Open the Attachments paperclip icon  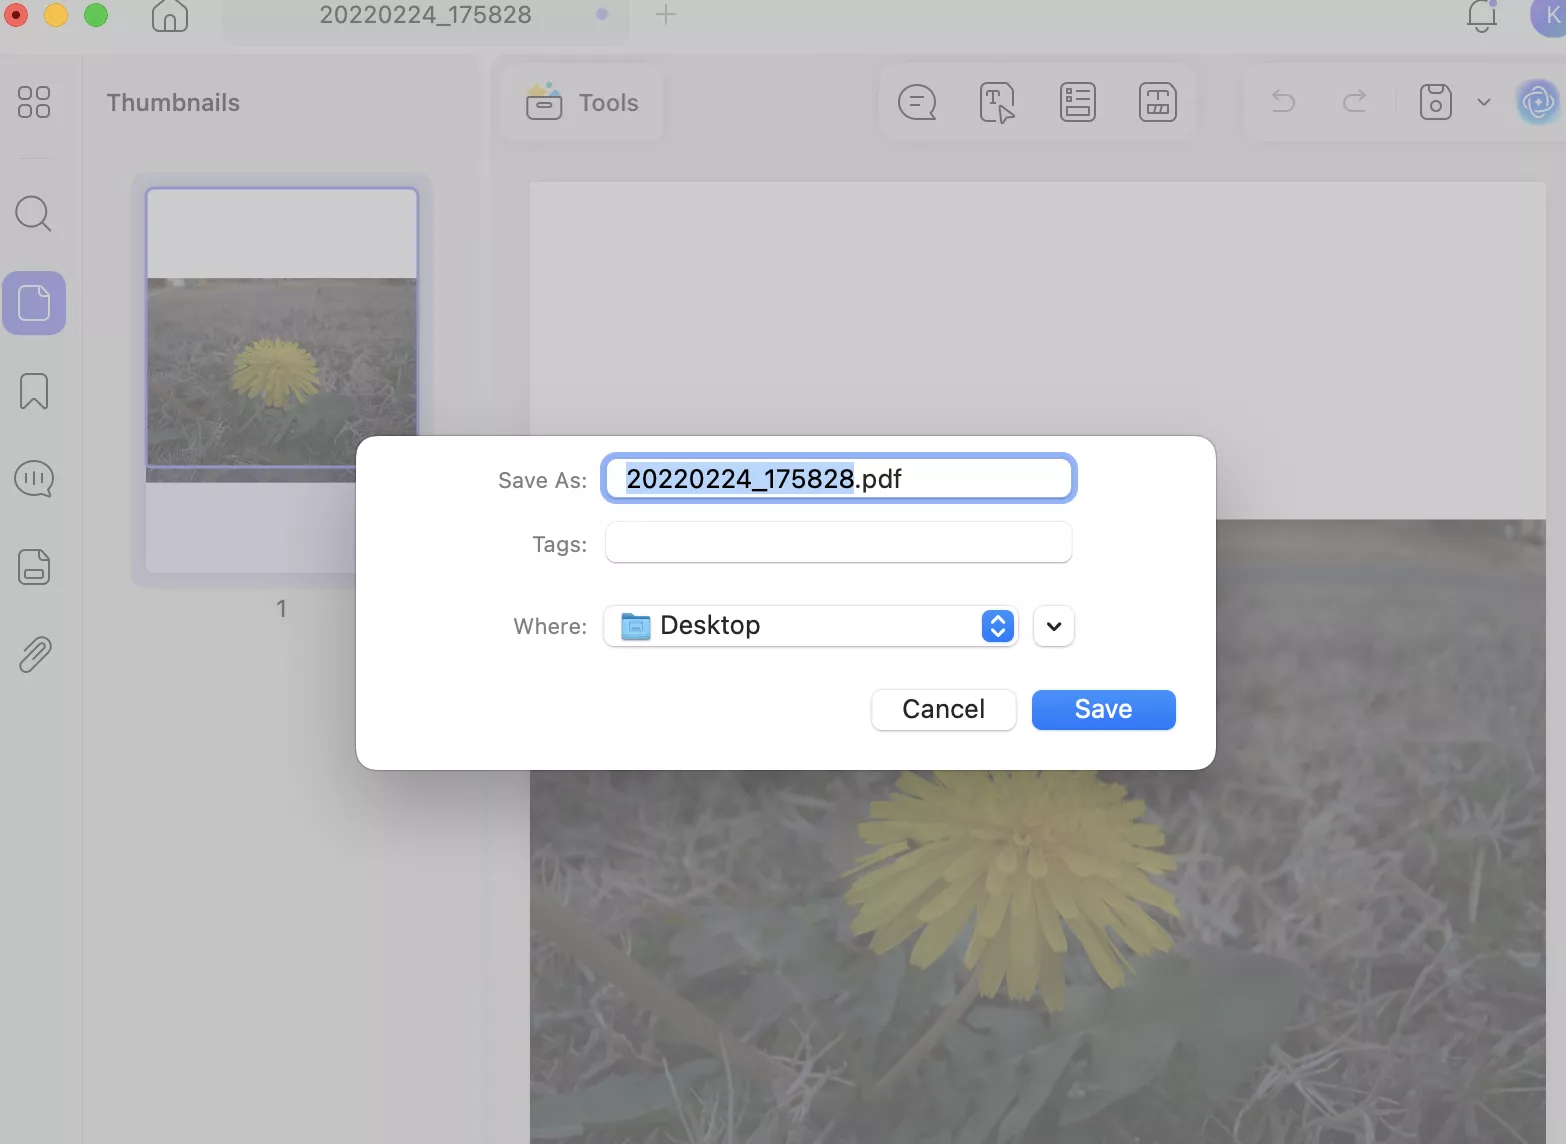(x=34, y=655)
